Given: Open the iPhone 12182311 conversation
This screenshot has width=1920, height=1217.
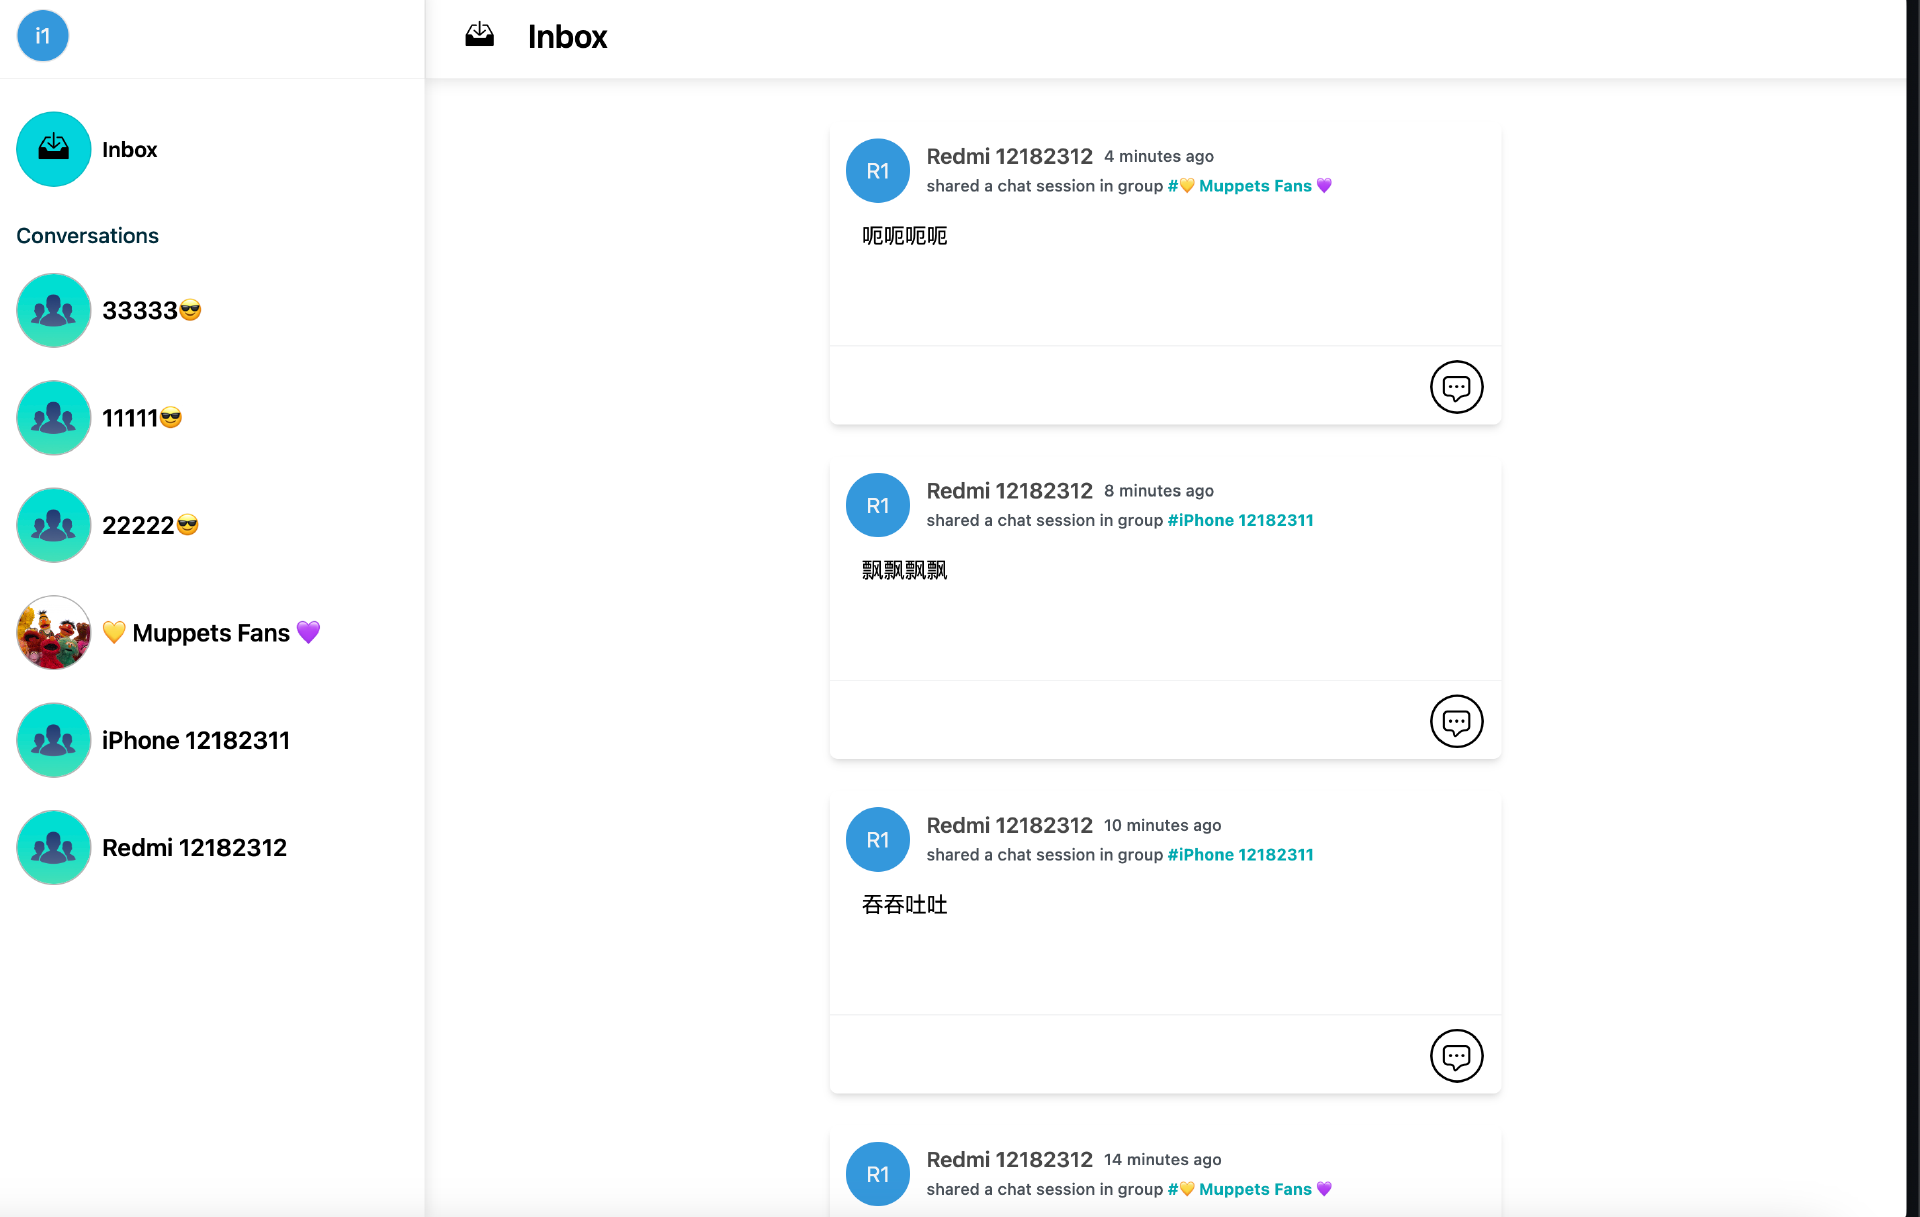Looking at the screenshot, I should click(196, 740).
